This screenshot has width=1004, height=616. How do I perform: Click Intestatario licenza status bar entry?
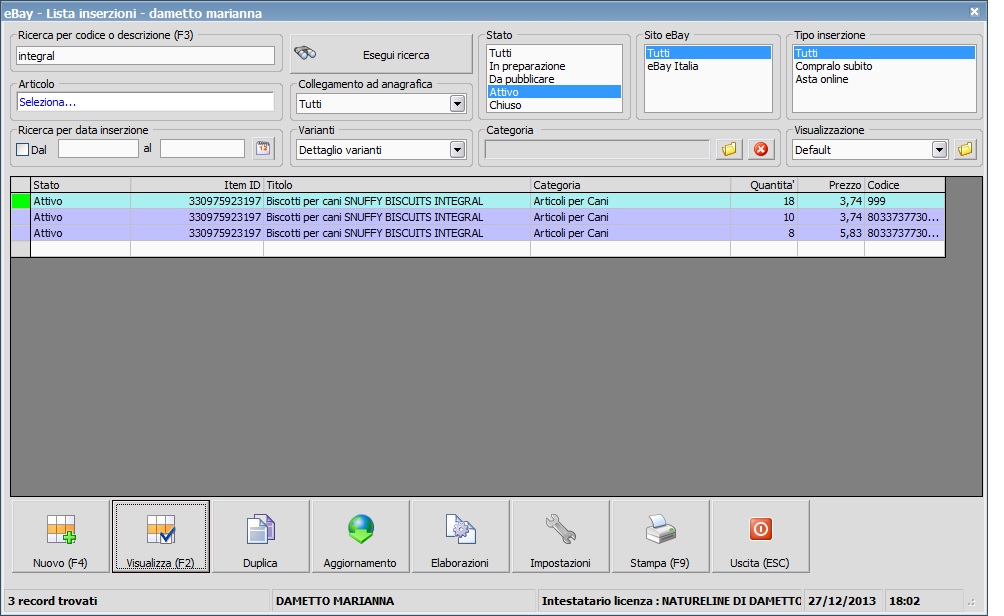tap(670, 601)
